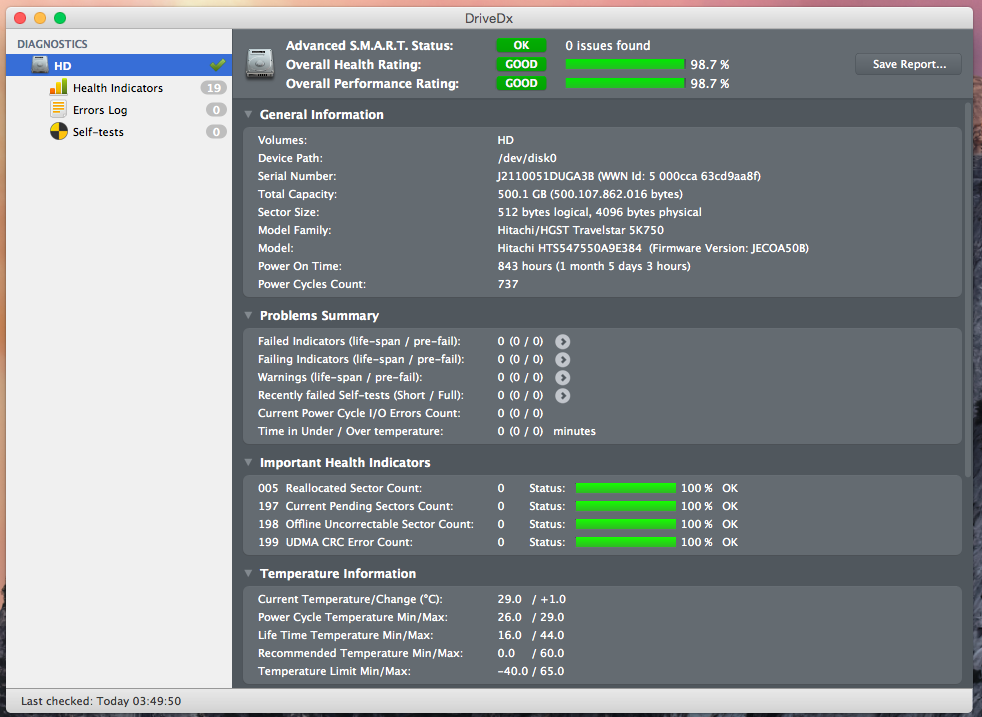Click GOOD badge for Overall Health Rating
The width and height of the screenshot is (982, 717).
521,64
